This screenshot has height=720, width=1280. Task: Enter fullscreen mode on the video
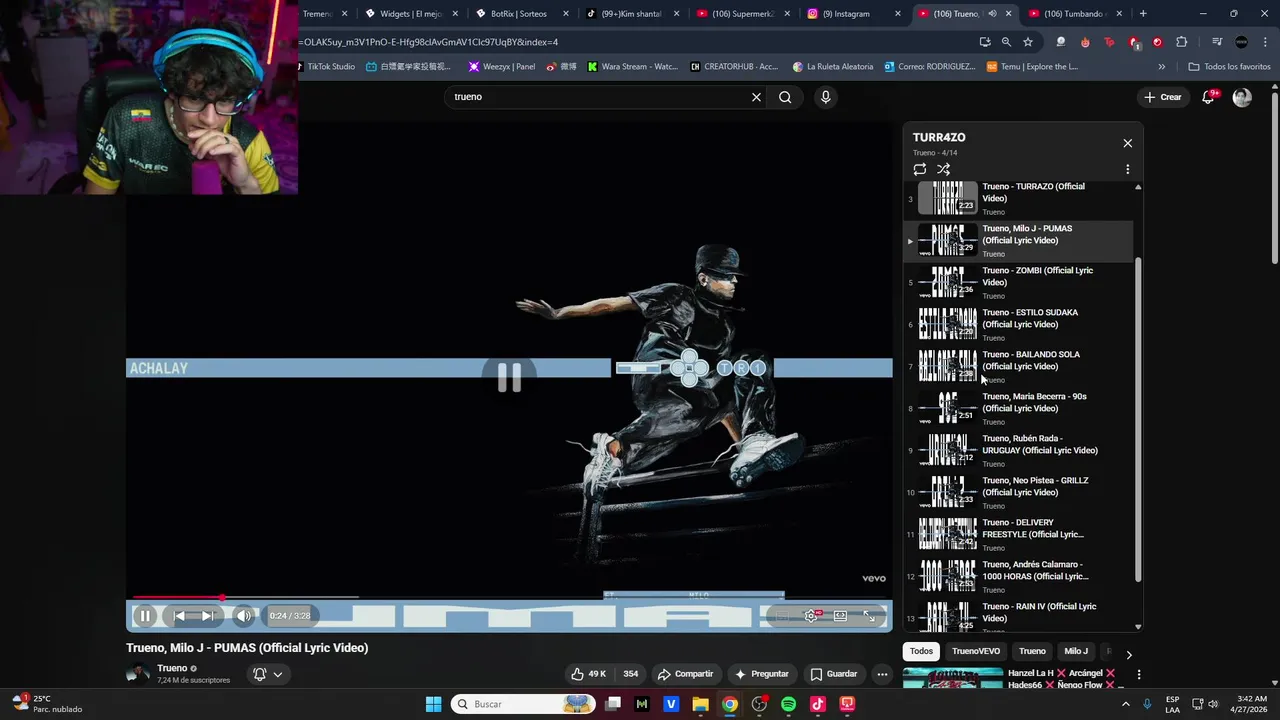pos(869,616)
